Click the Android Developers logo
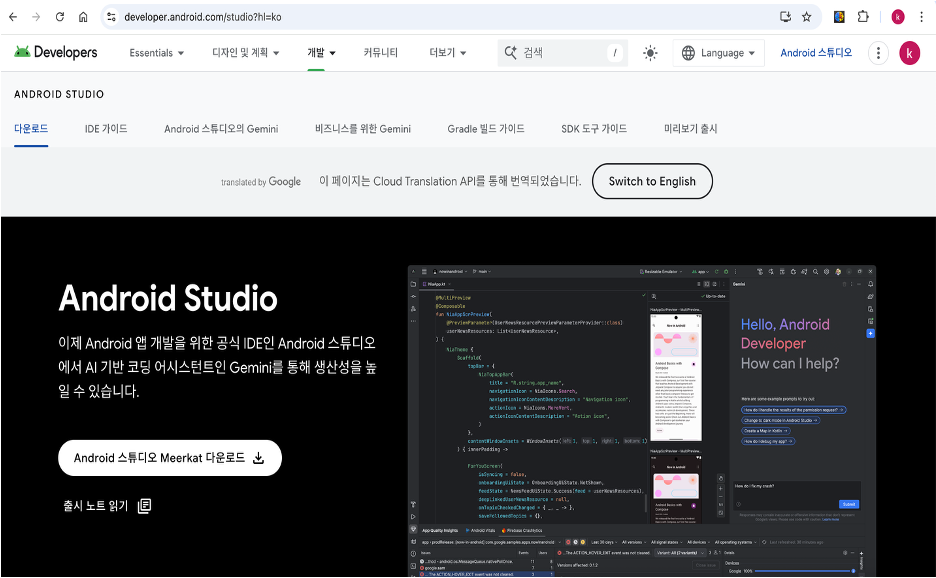The width and height of the screenshot is (936, 578). (56, 53)
